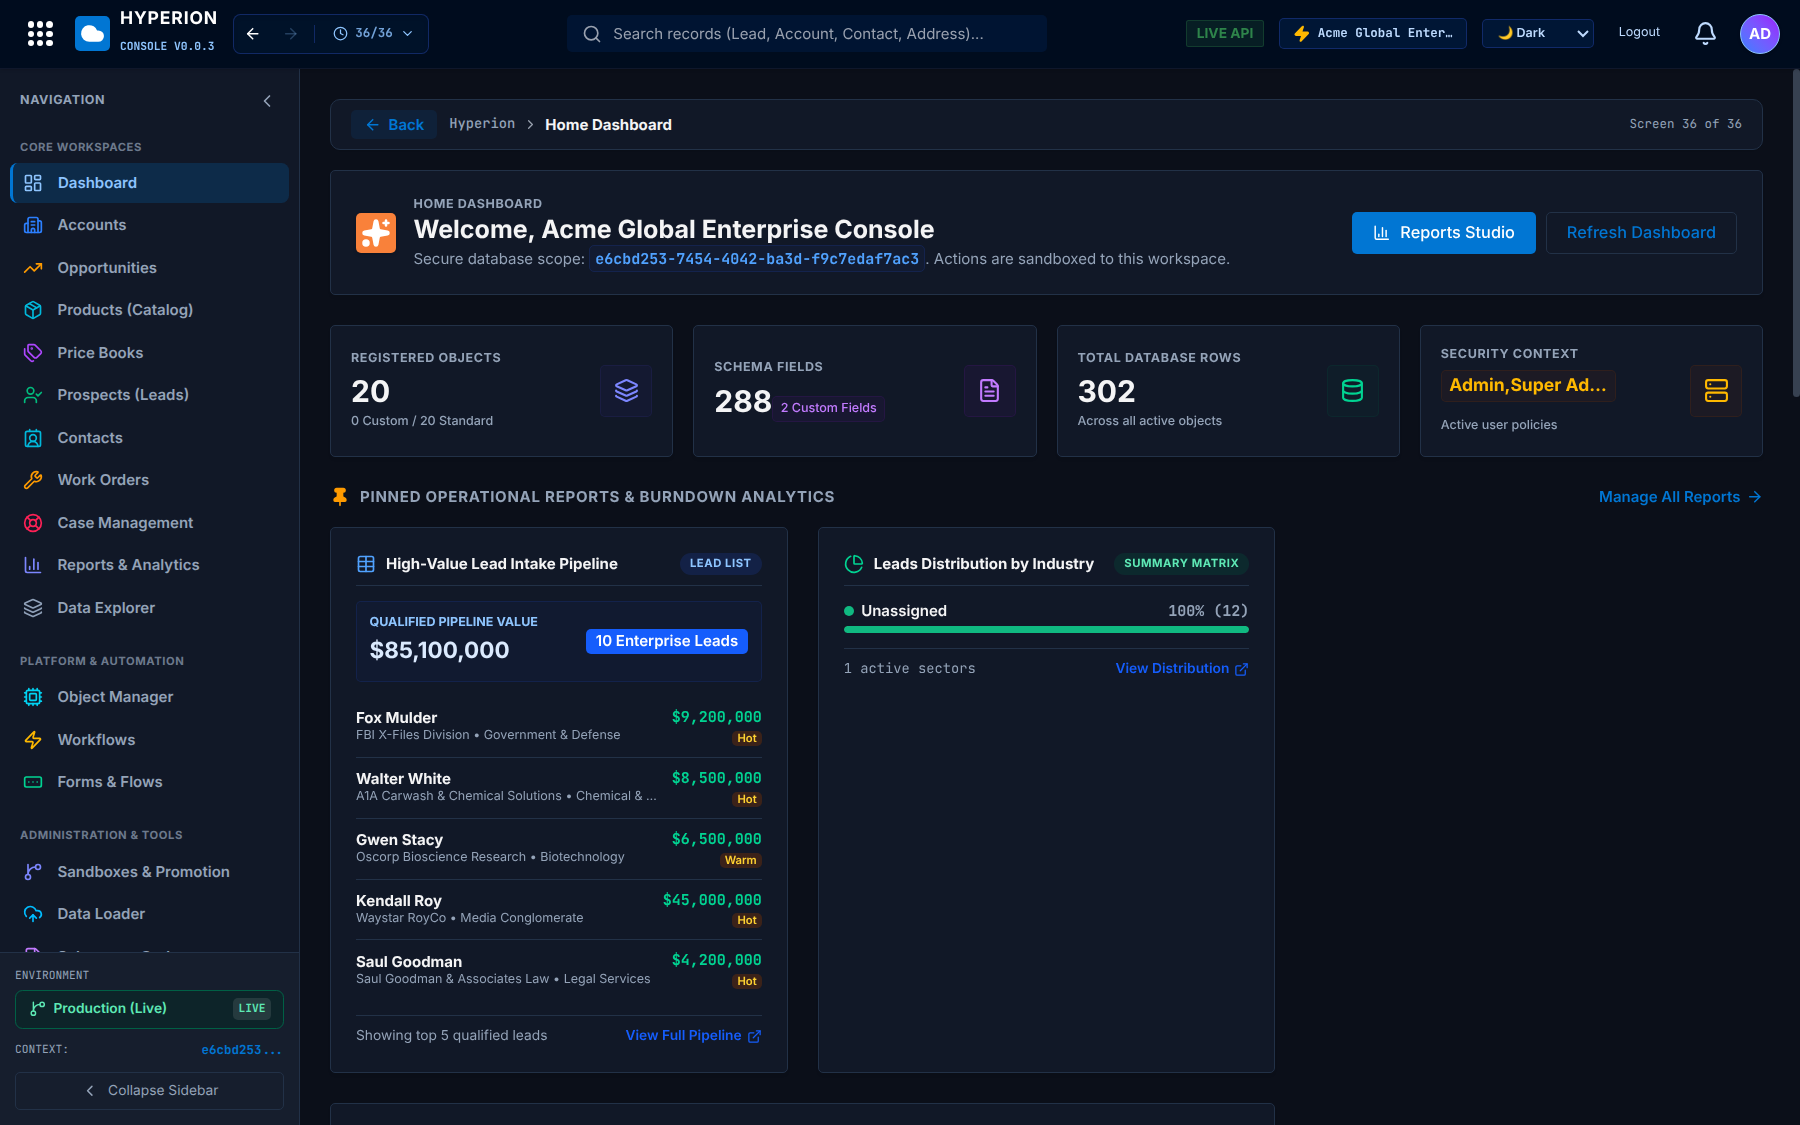Image resolution: width=1800 pixels, height=1125 pixels.
Task: Click Refresh Dashboard
Action: coord(1641,233)
